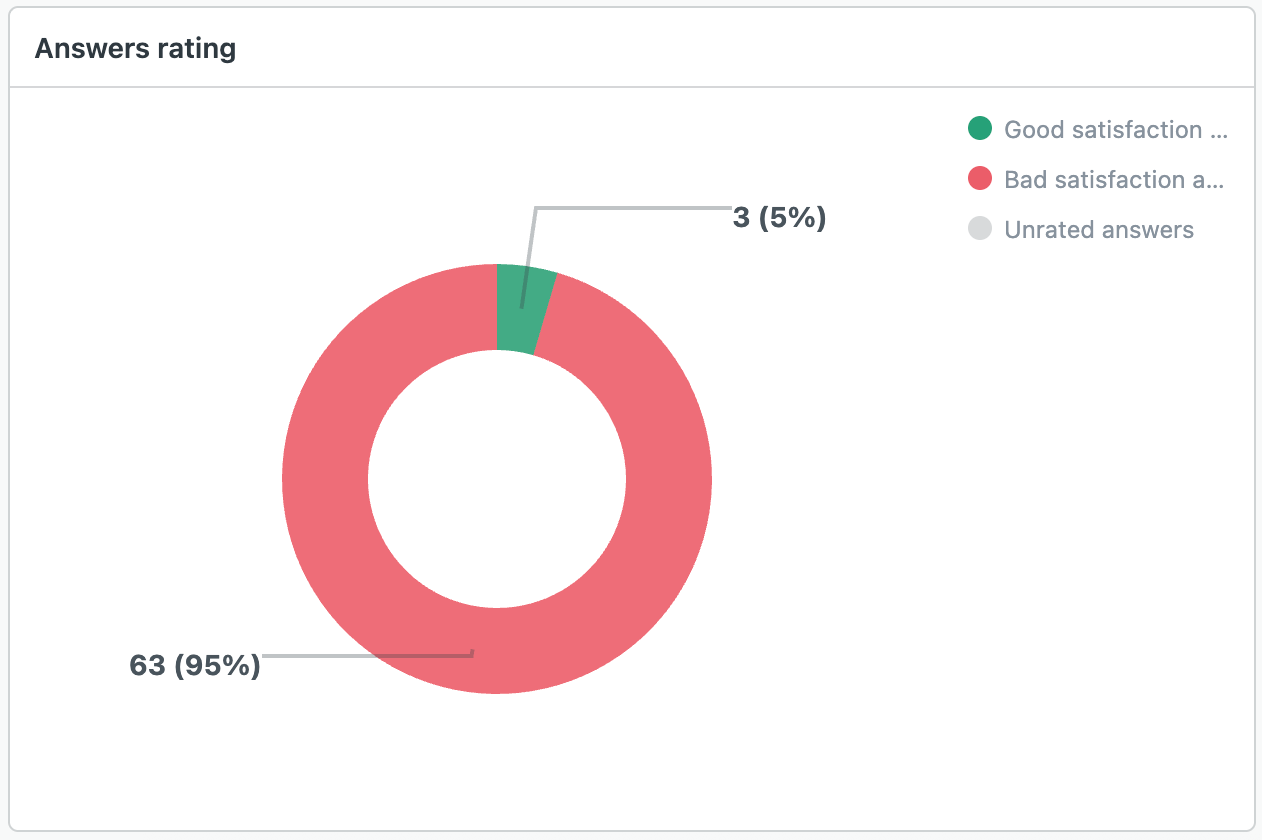Click the white center of the donut

[x=497, y=480]
